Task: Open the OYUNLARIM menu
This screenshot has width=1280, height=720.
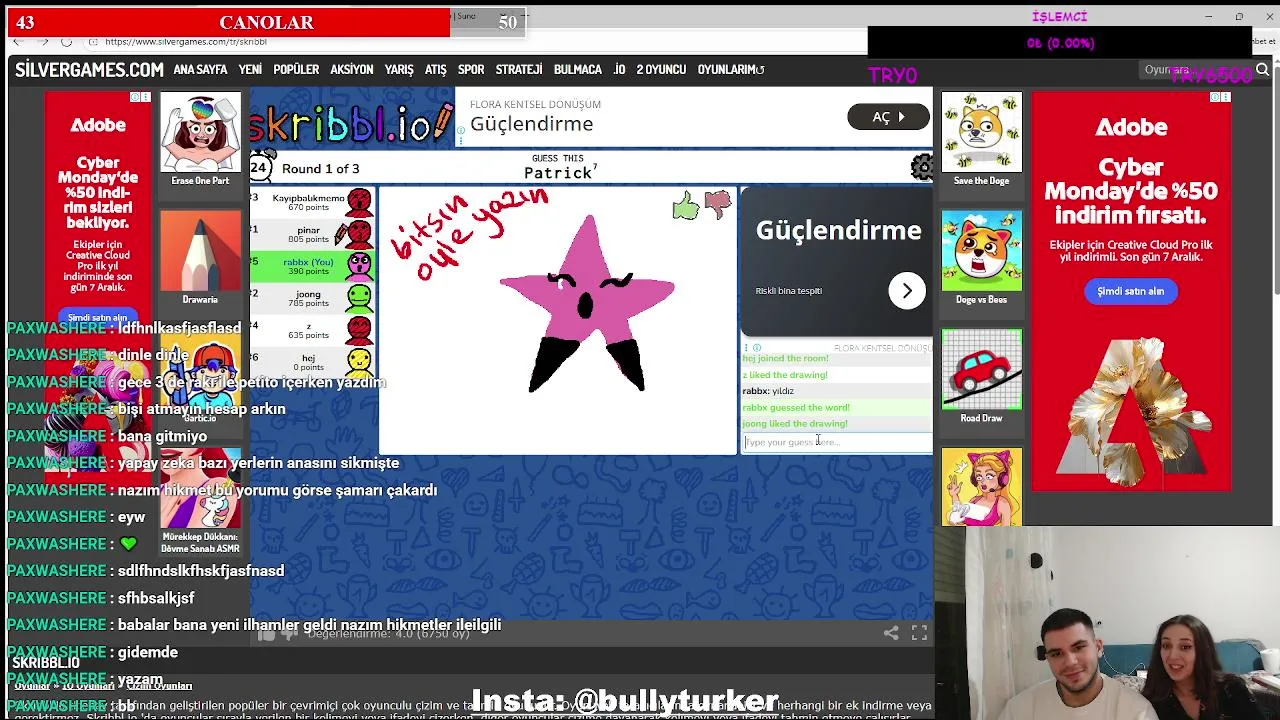Action: (x=731, y=70)
